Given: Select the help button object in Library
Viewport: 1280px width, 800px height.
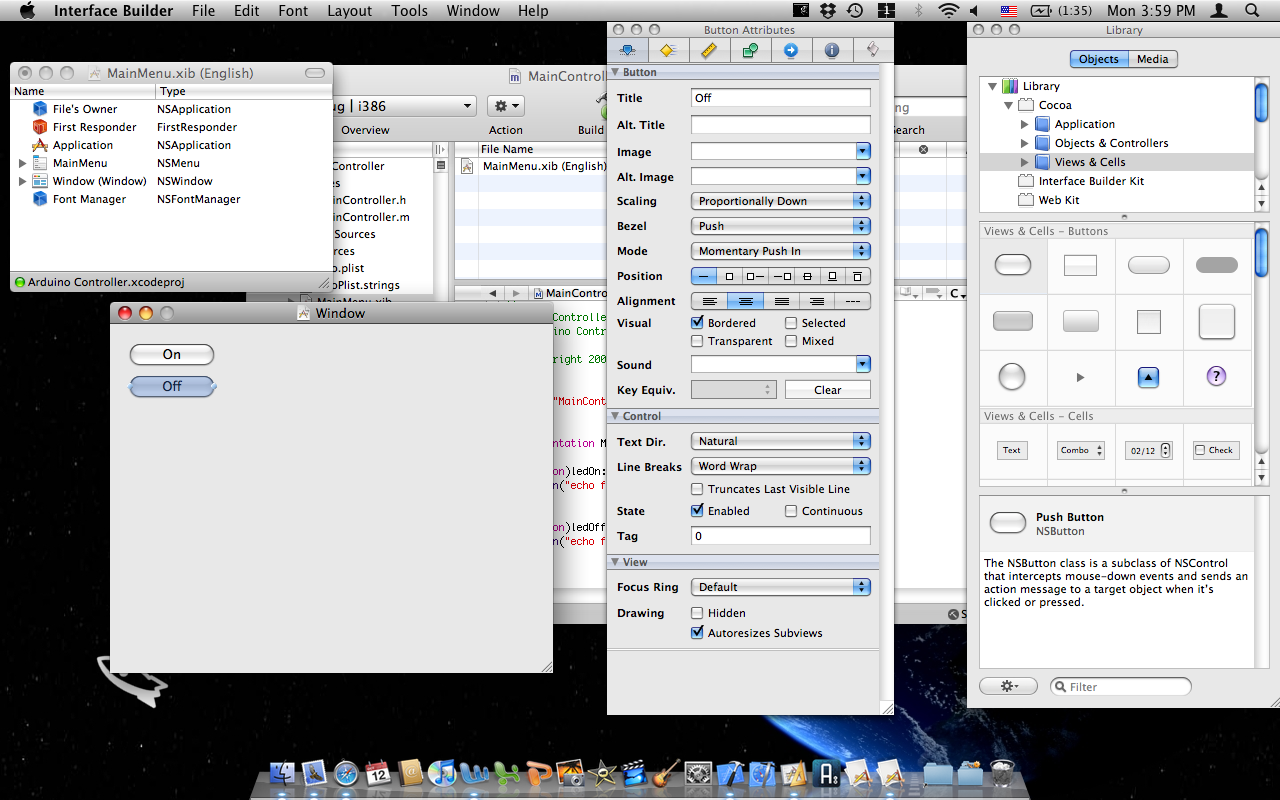Looking at the screenshot, I should (x=1216, y=376).
